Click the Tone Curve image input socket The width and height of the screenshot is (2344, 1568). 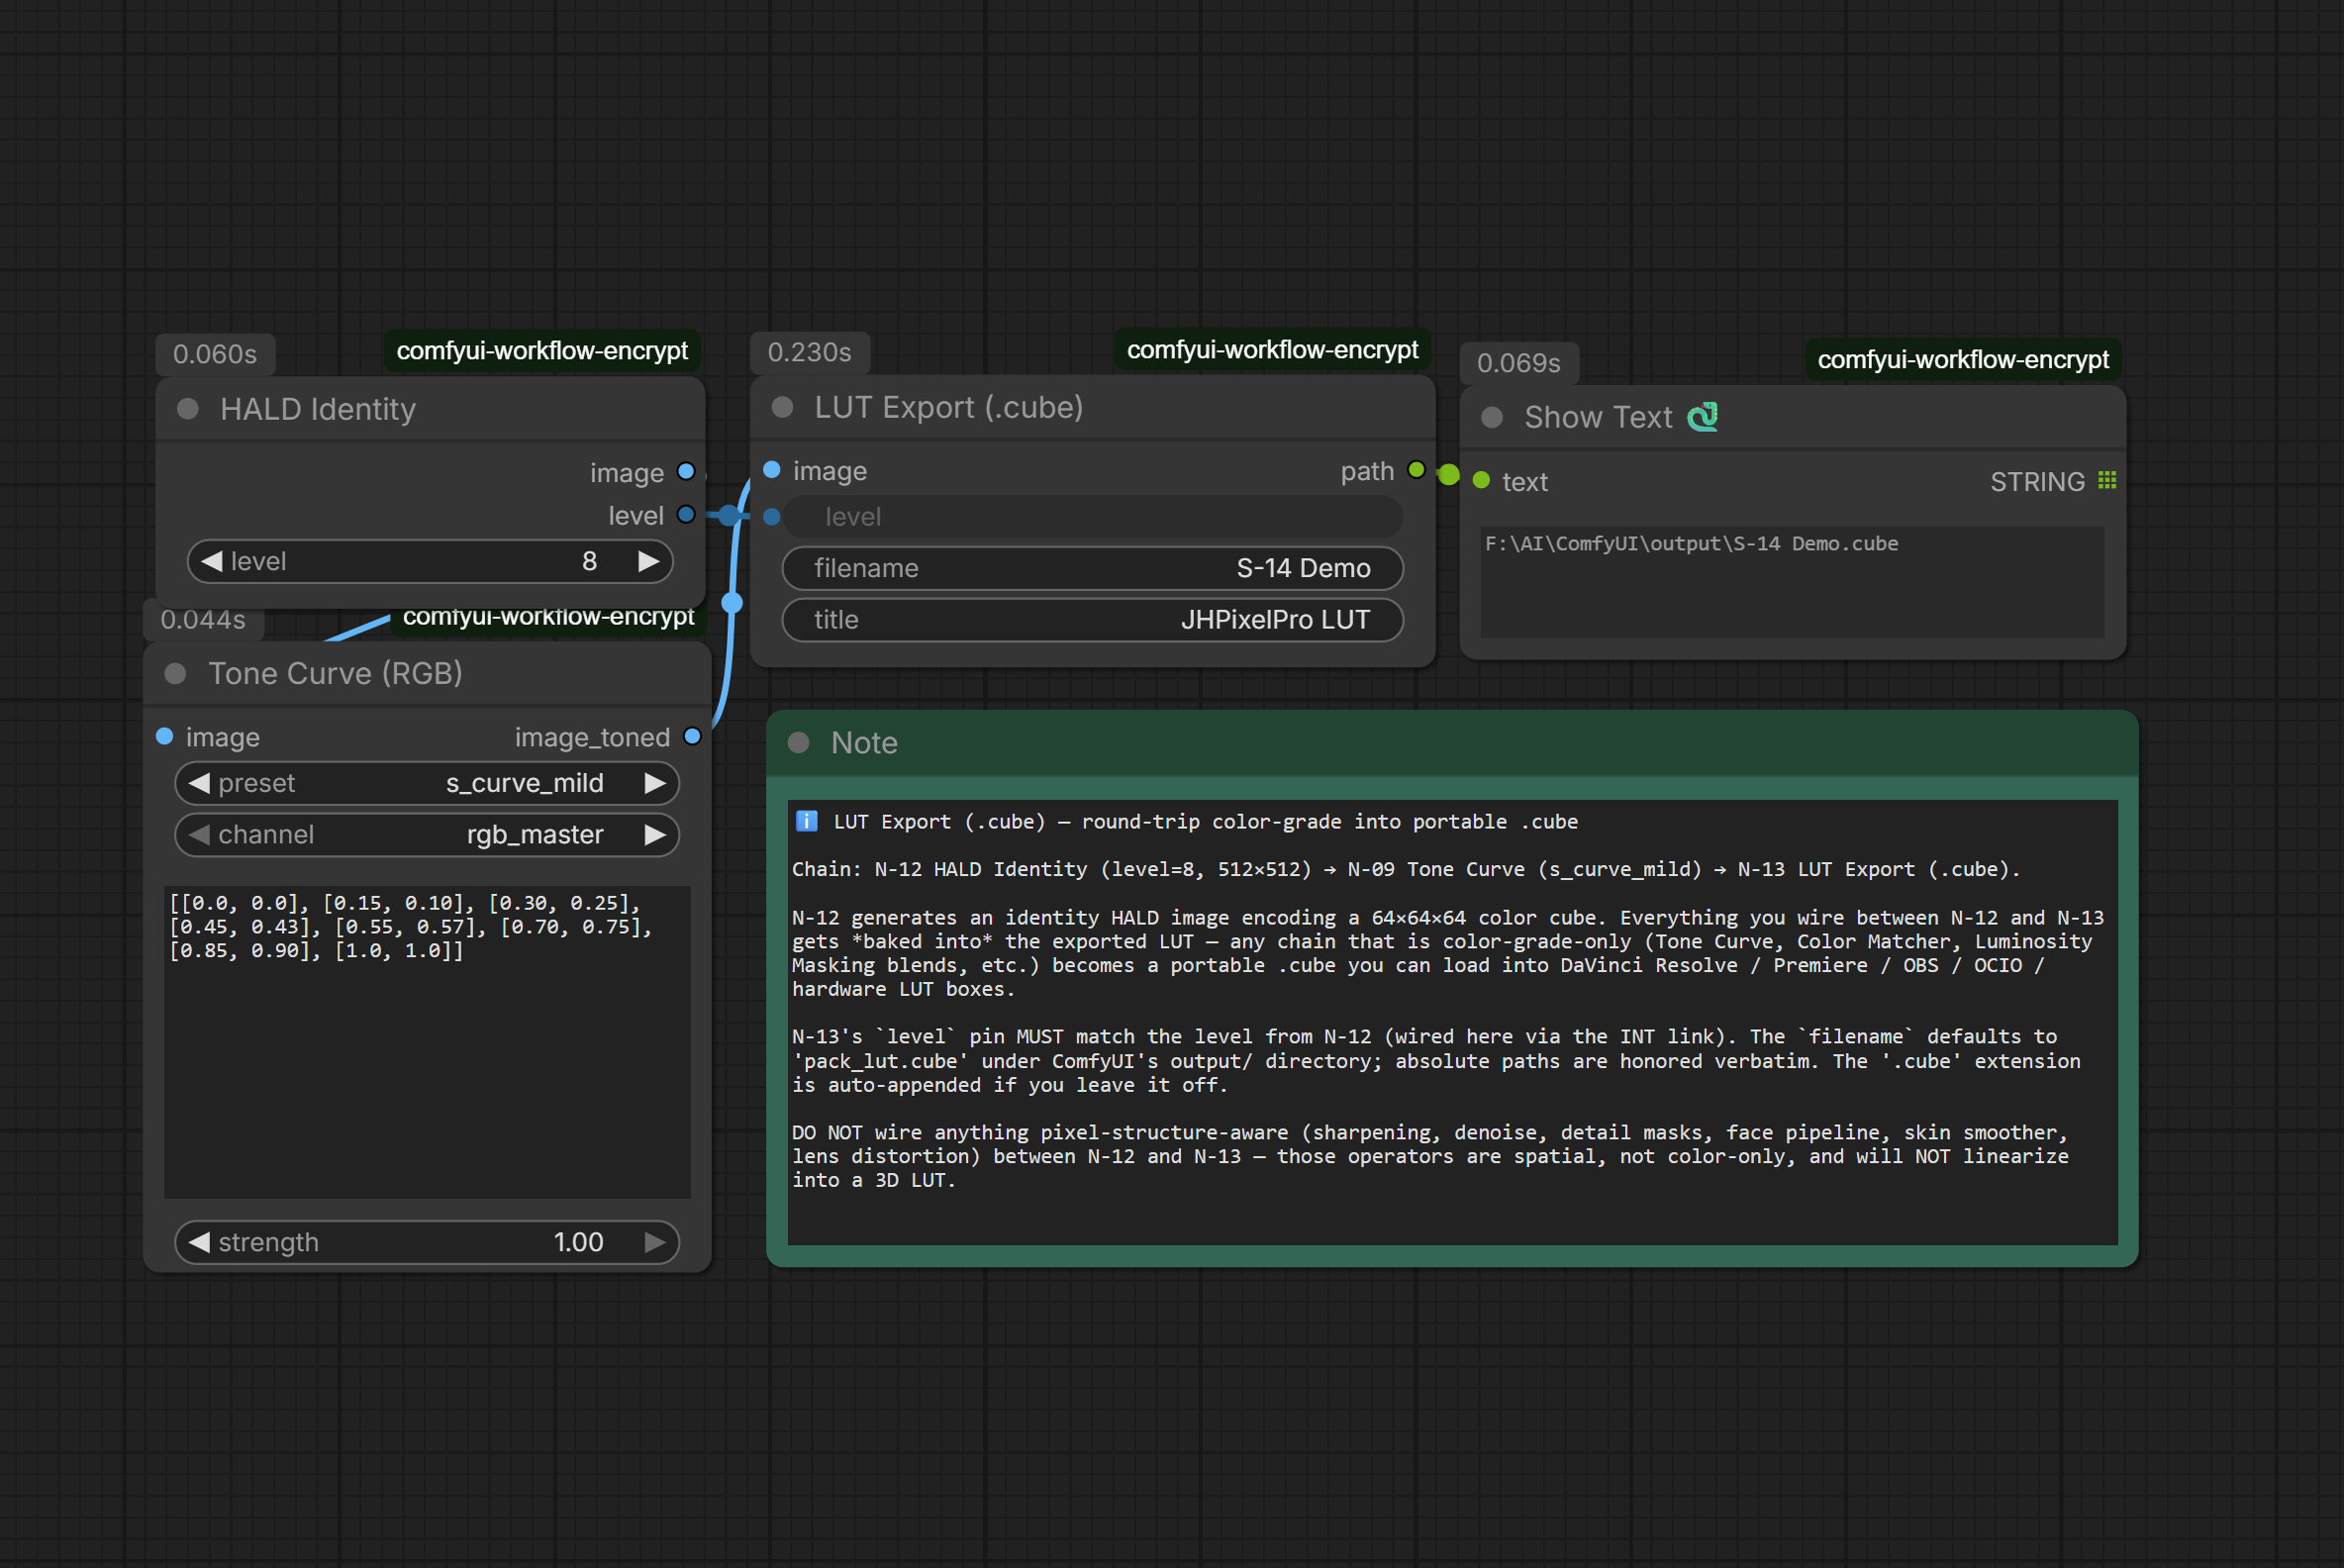point(165,737)
